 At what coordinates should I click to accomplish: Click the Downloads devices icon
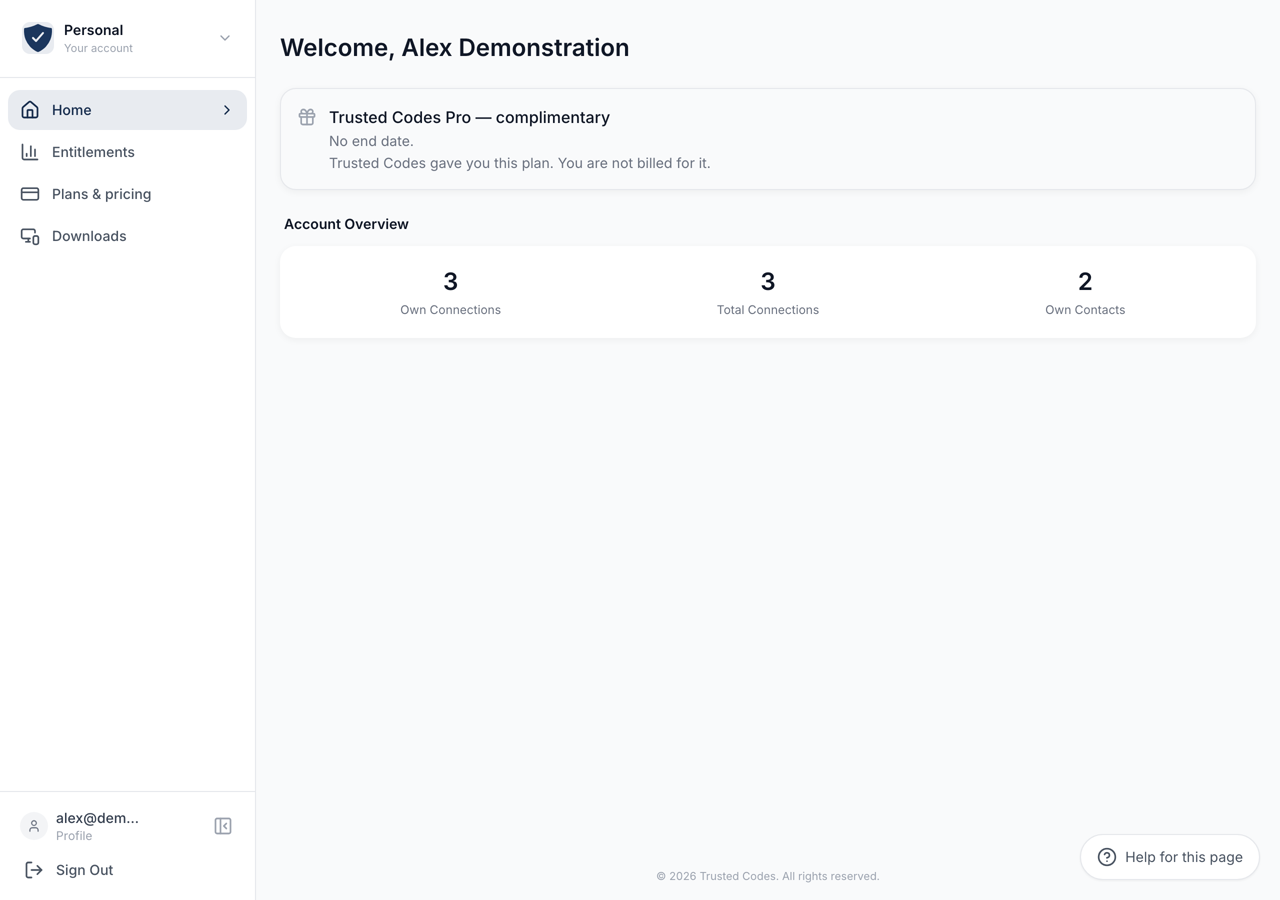pos(30,236)
